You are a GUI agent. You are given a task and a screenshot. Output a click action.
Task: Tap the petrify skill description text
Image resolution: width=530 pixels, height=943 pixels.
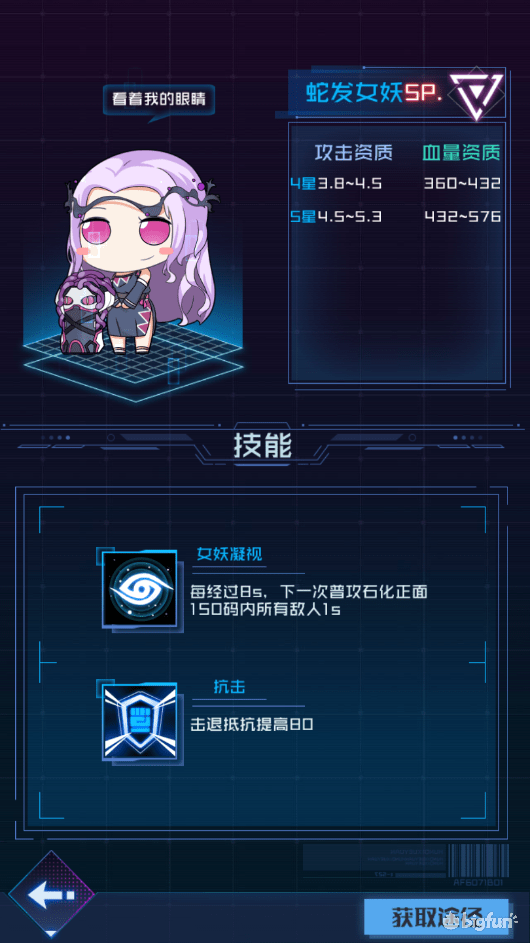pyautogui.click(x=309, y=600)
